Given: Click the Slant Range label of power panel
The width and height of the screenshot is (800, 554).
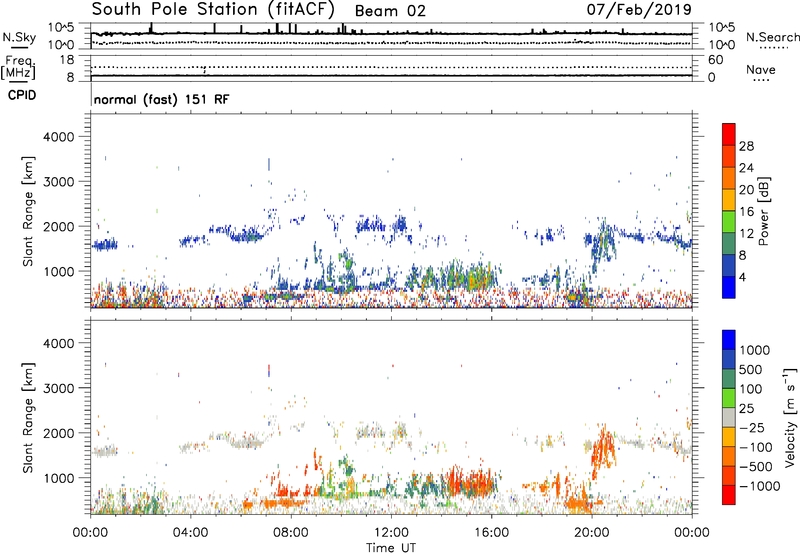Looking at the screenshot, I should [x=28, y=211].
